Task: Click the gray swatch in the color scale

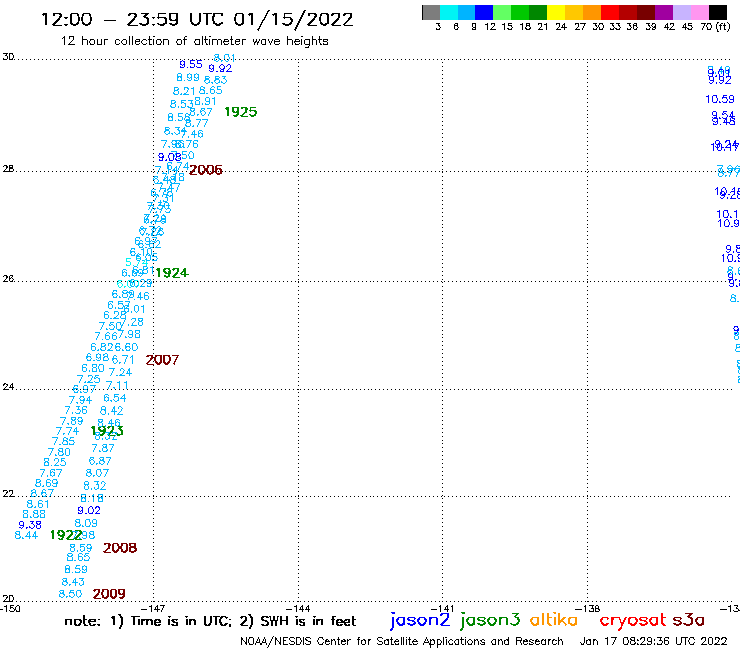Action: 431,12
